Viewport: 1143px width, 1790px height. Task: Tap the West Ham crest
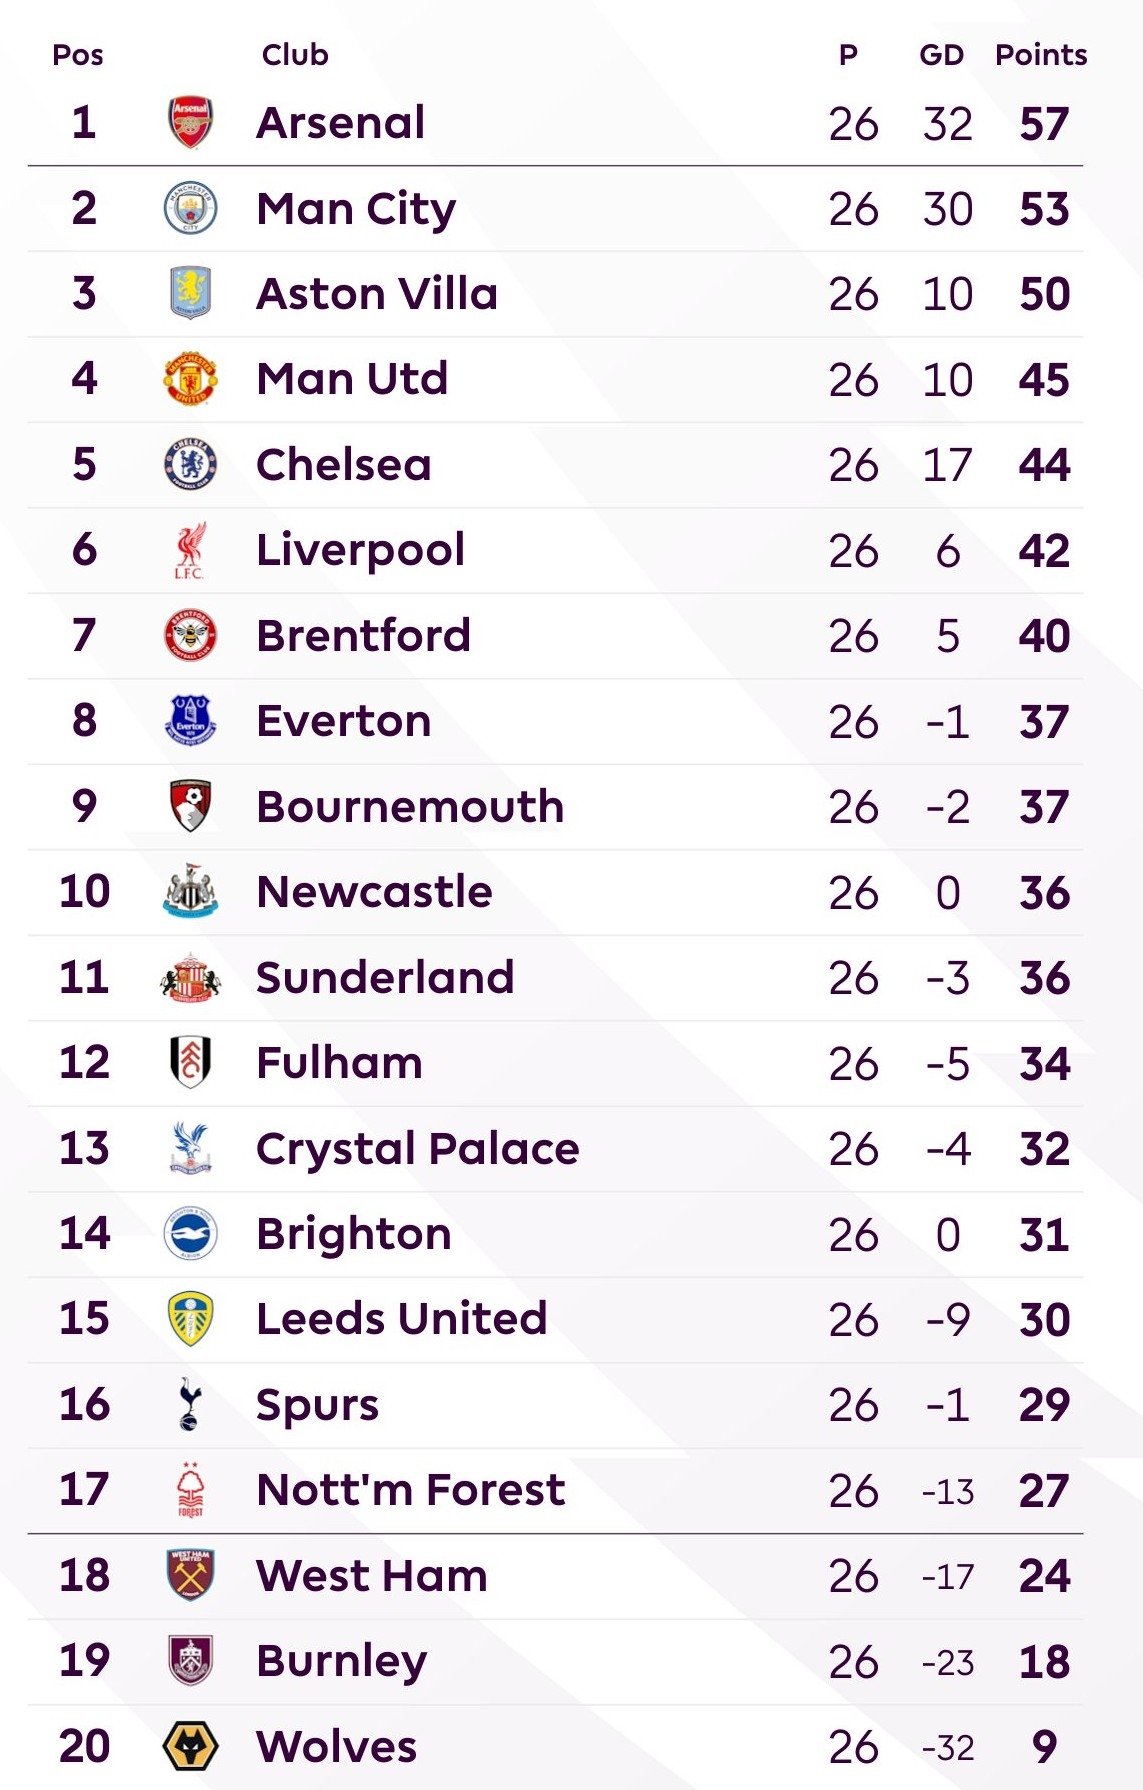190,1576
